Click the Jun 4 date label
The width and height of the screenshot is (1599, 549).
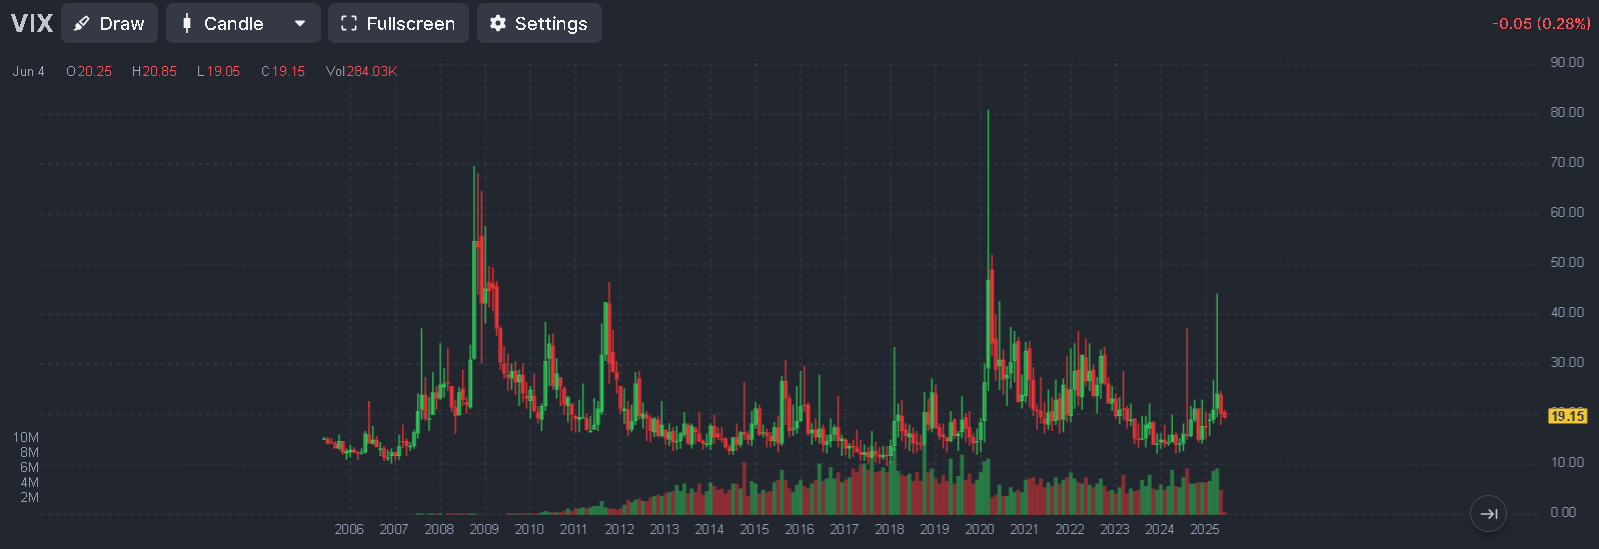point(28,71)
